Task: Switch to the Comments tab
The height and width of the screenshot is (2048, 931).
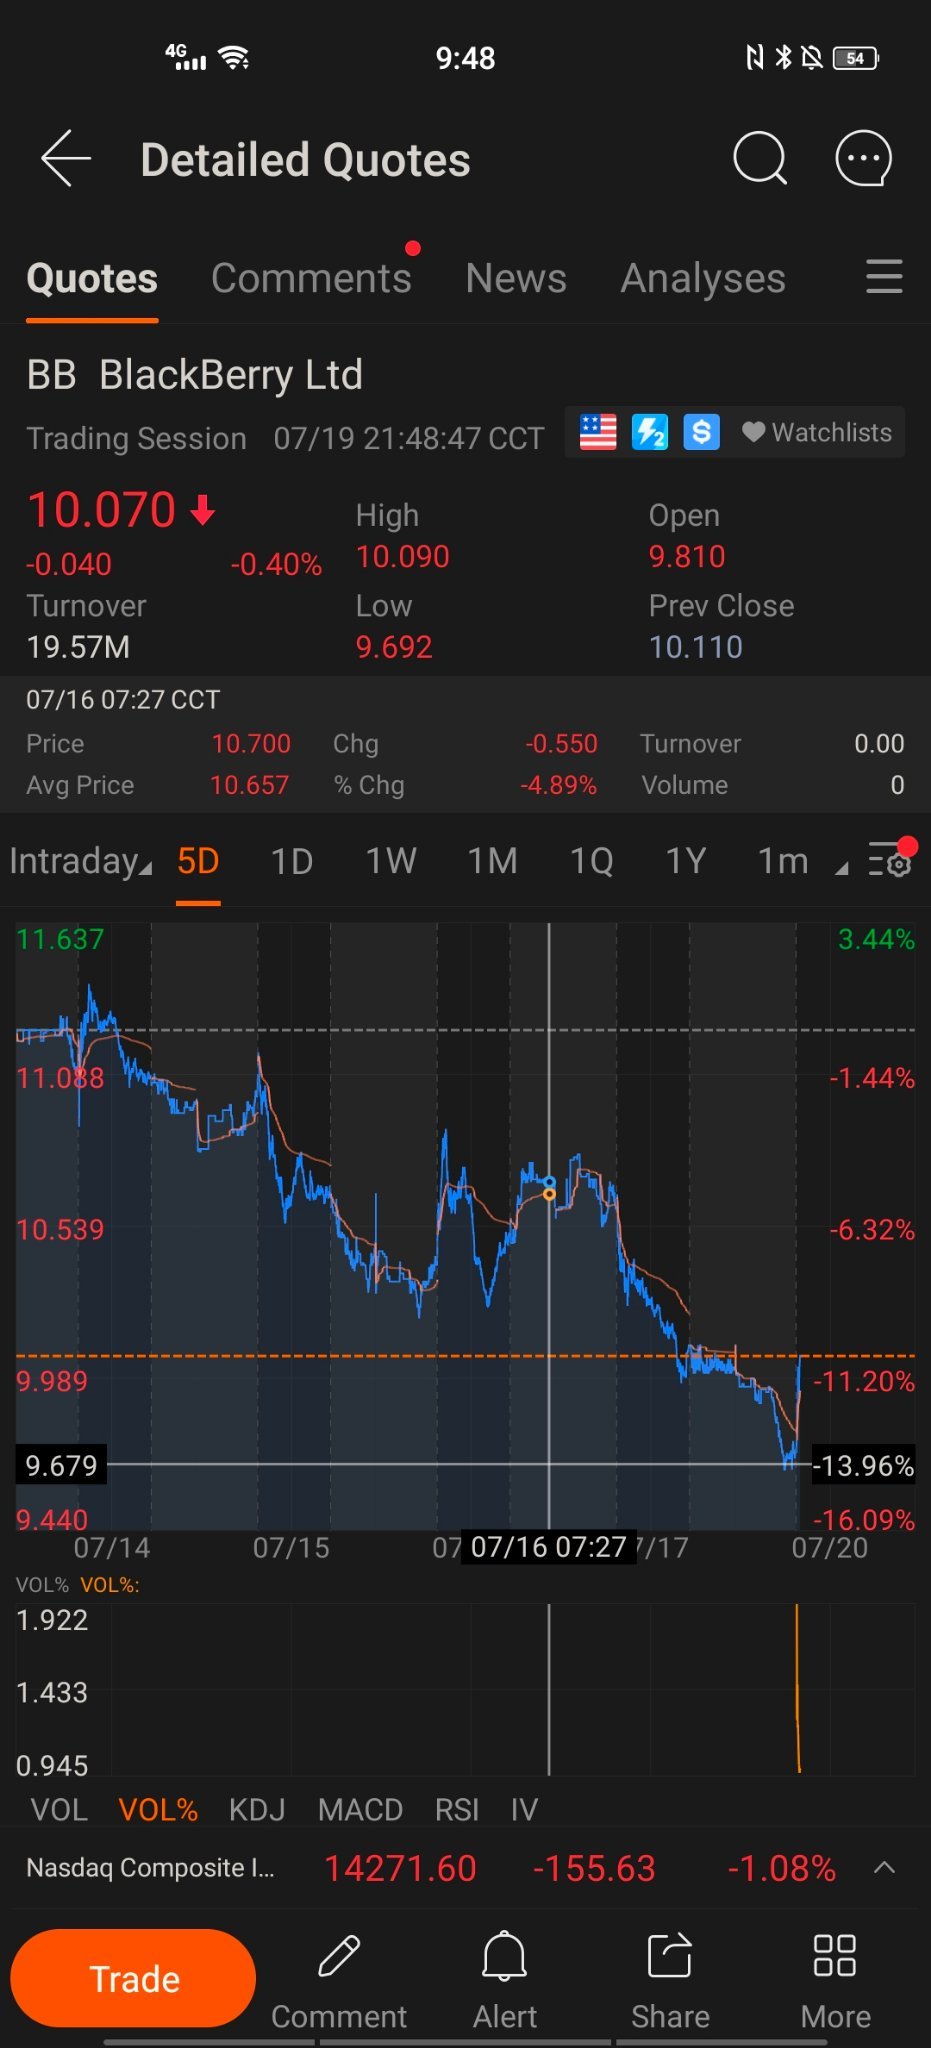Action: point(311,278)
